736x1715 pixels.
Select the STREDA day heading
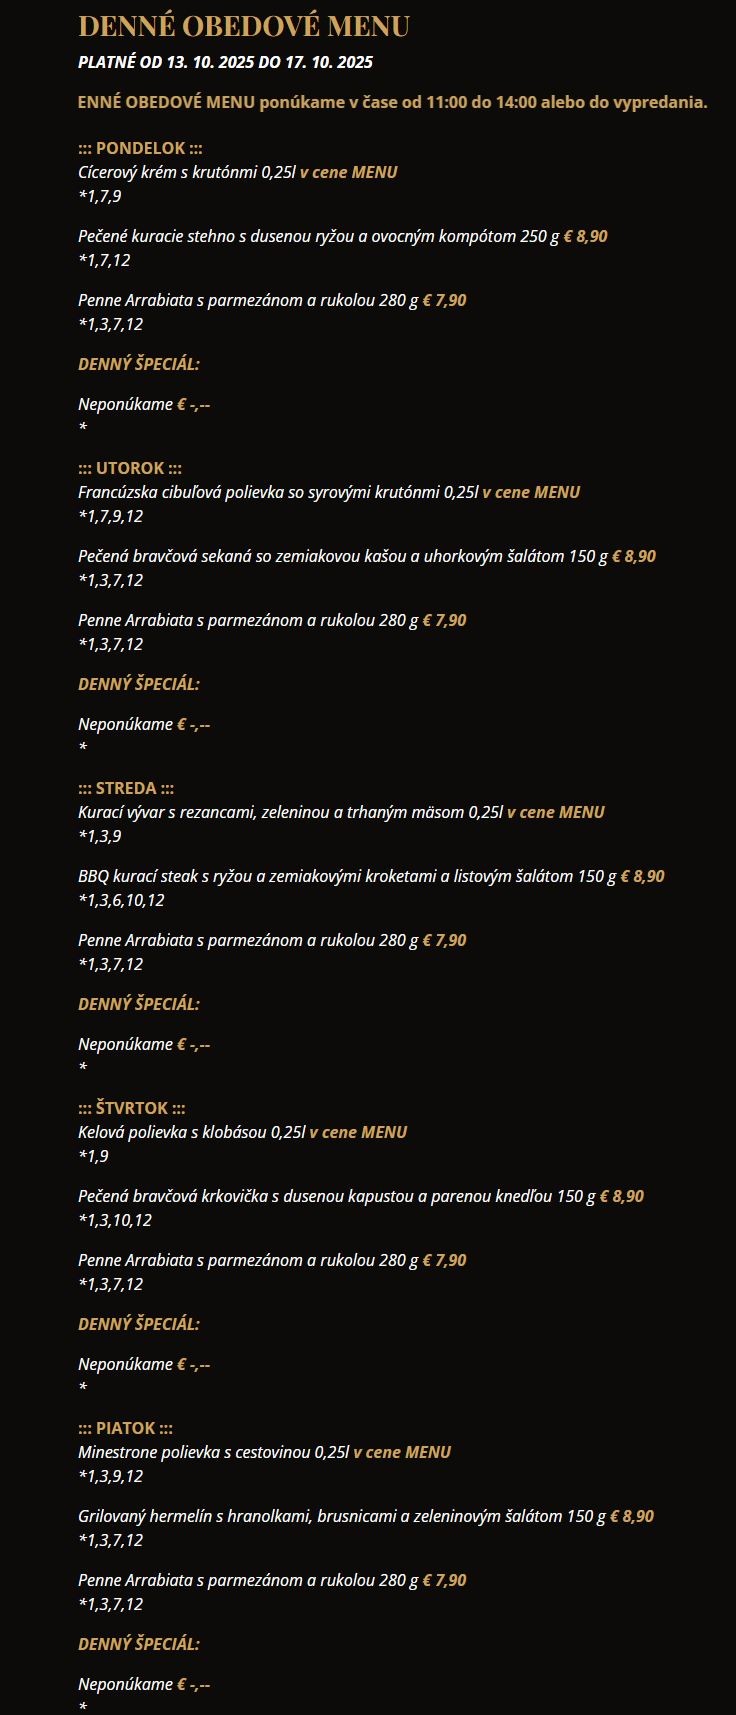coord(126,788)
